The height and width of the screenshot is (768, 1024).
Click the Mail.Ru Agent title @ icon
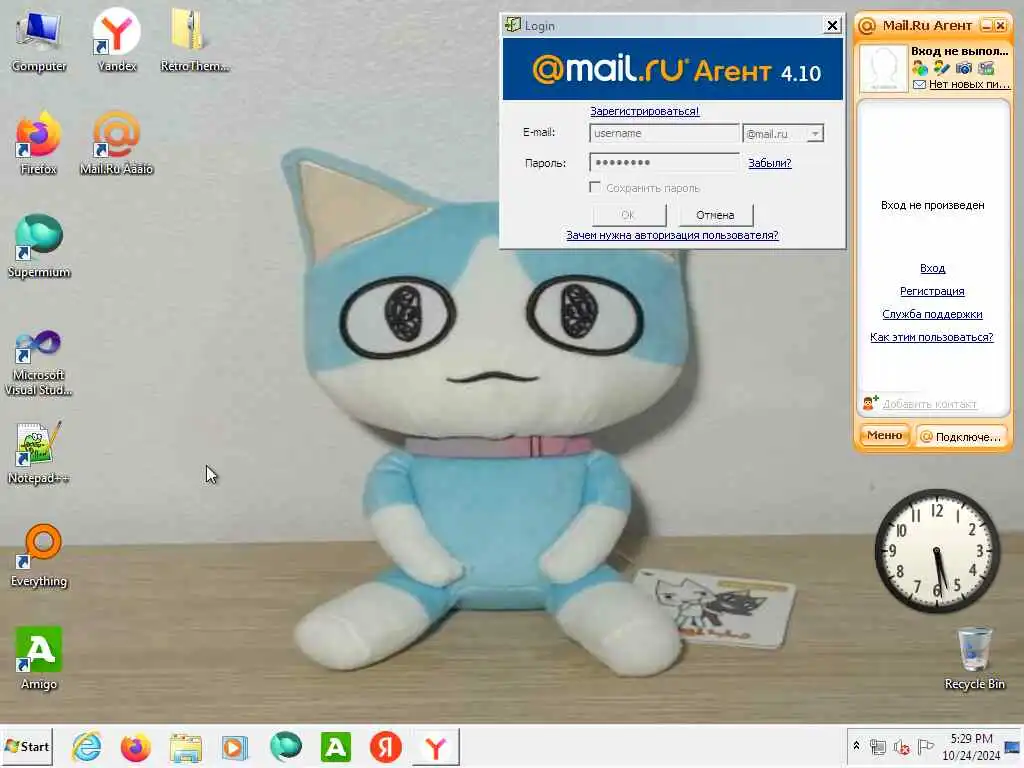point(867,25)
